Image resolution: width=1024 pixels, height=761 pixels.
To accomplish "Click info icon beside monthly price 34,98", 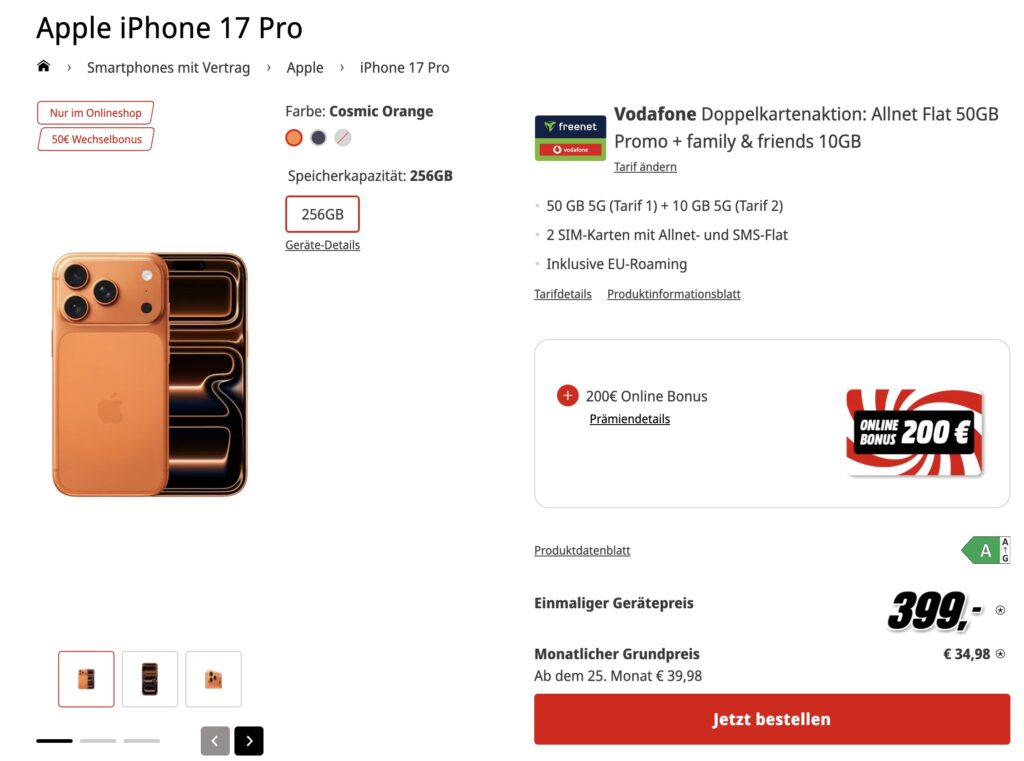I will coord(1000,654).
